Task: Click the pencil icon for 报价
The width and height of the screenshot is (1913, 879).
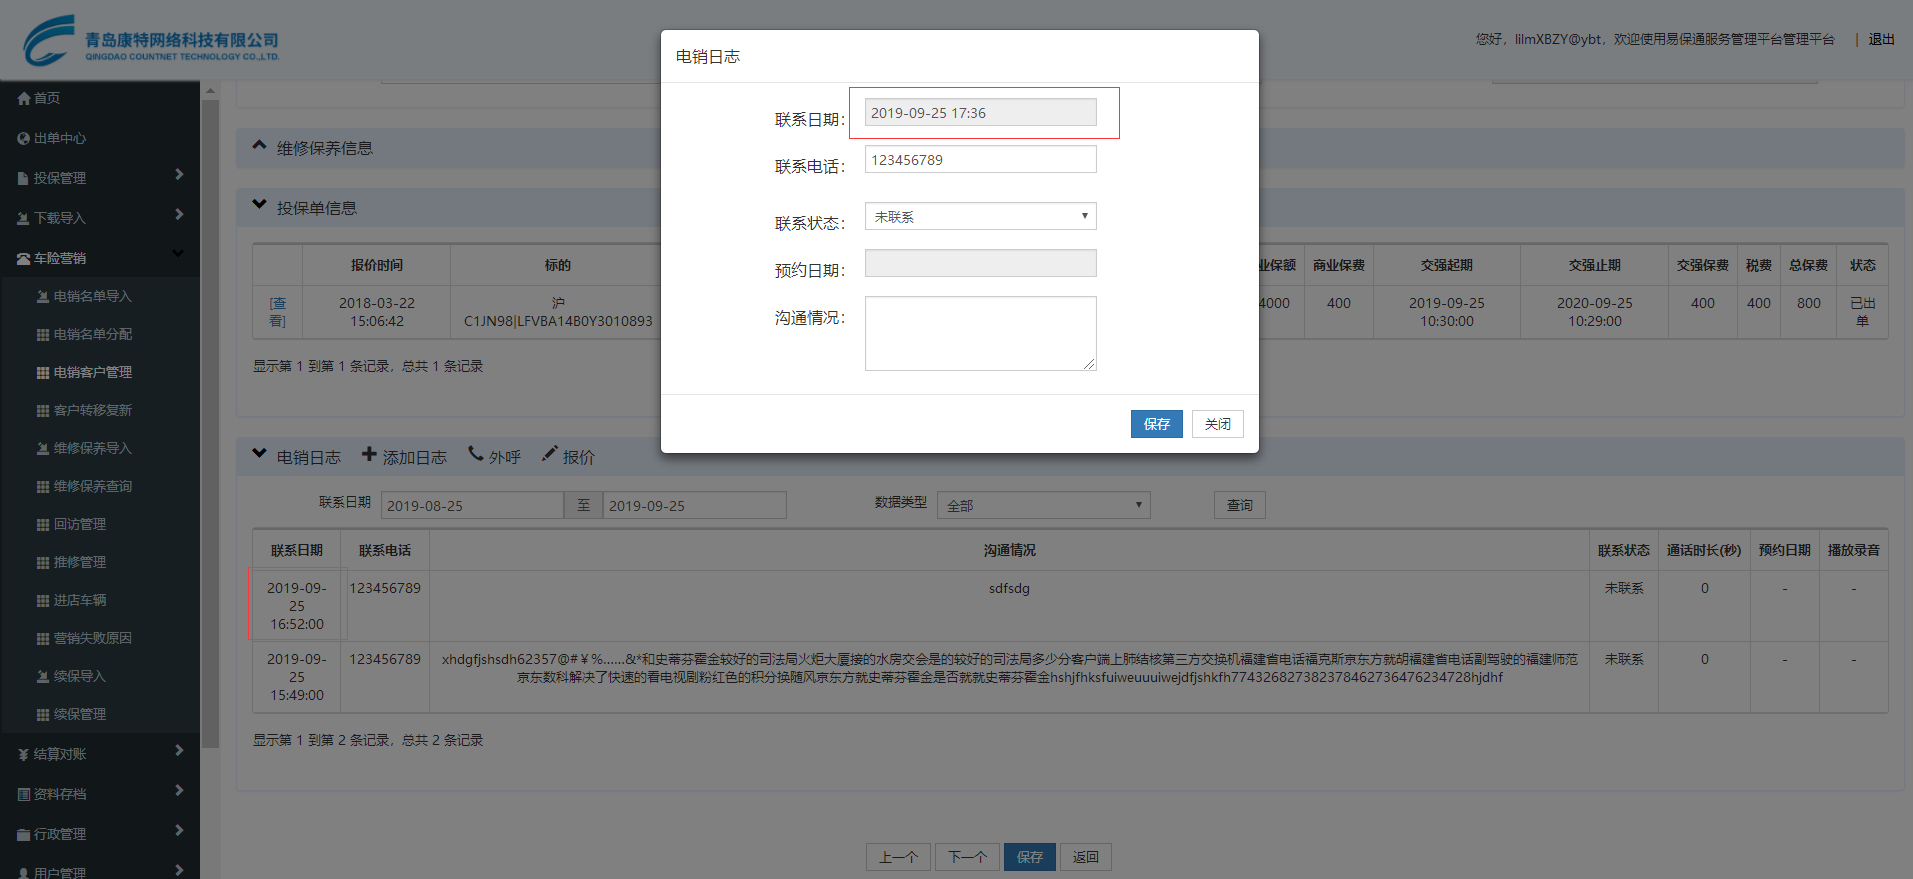Action: (x=550, y=454)
